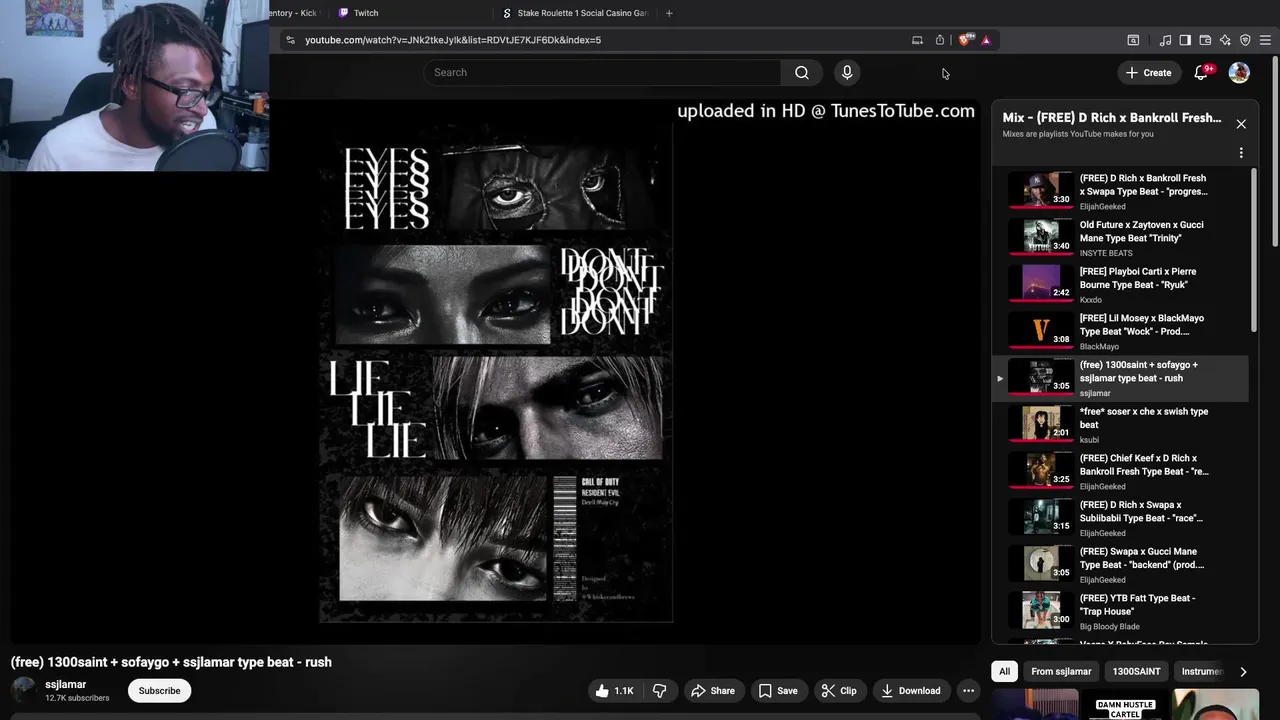Play Old Future x Zaytoven 'Trinity' beat

pos(1120,238)
